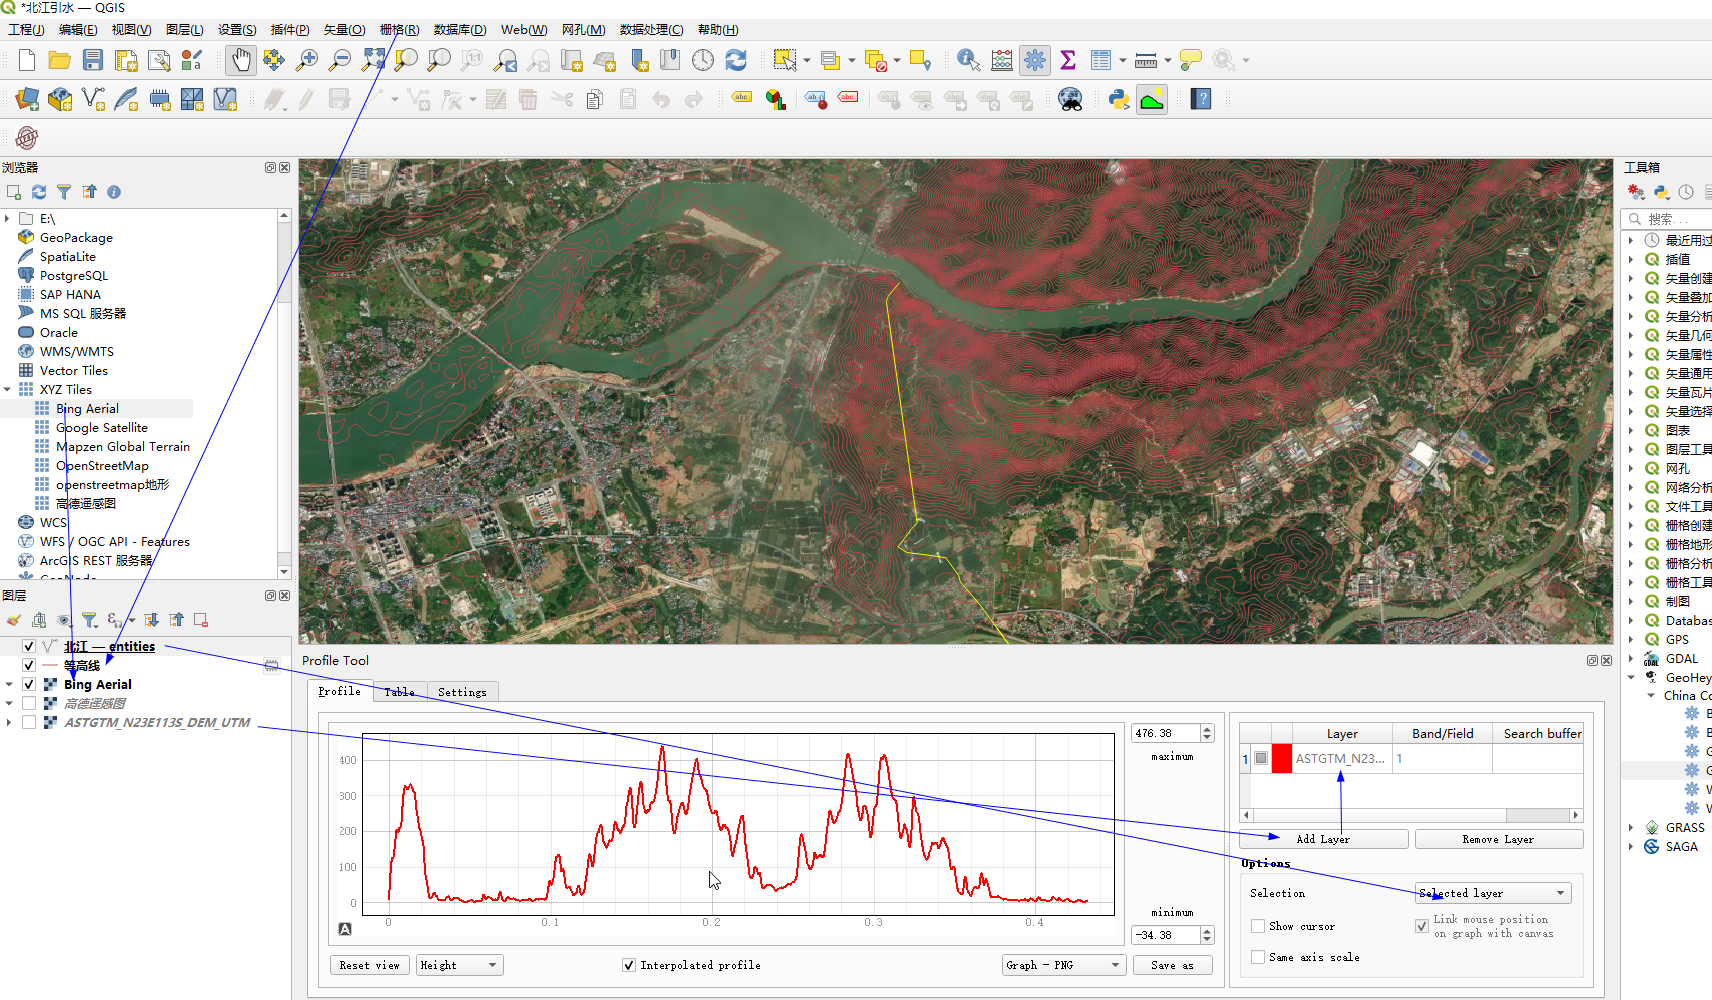
Task: Open the Python console icon
Action: point(1119,99)
